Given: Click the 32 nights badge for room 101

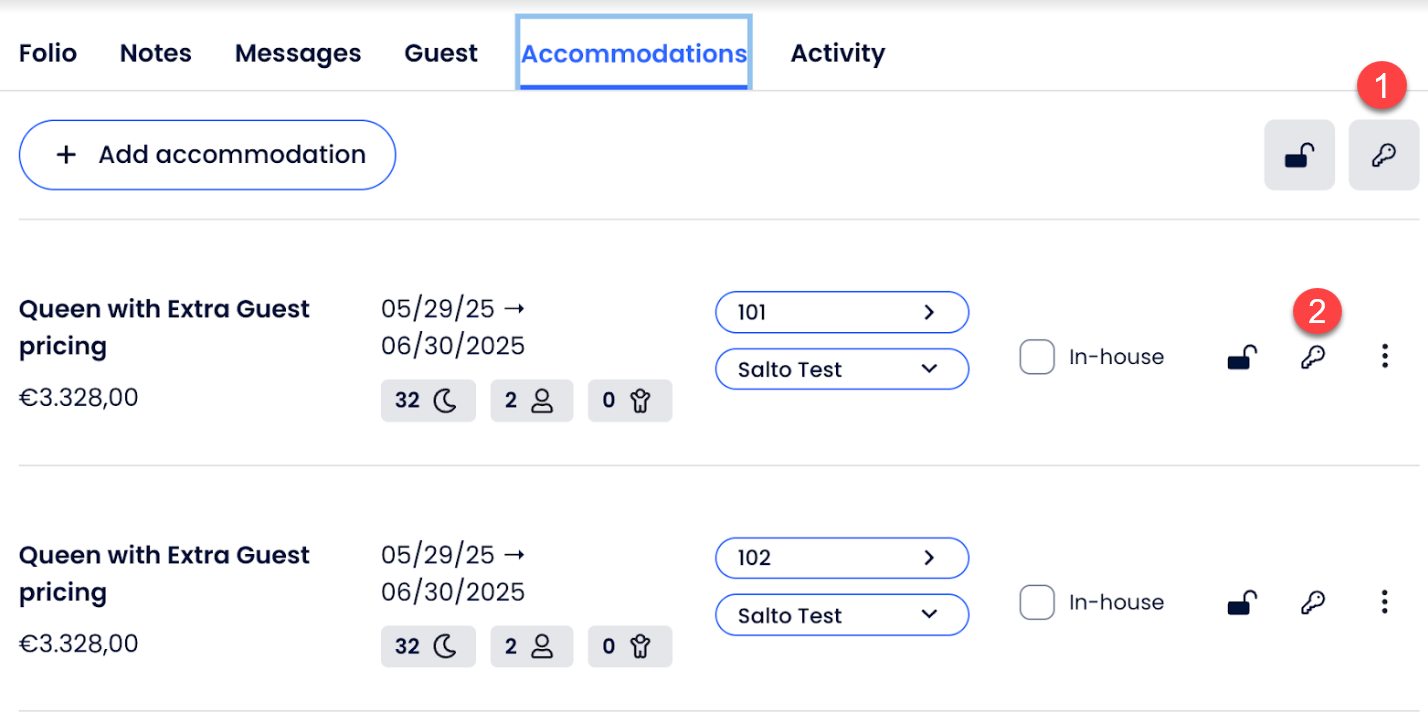Looking at the screenshot, I should 427,401.
